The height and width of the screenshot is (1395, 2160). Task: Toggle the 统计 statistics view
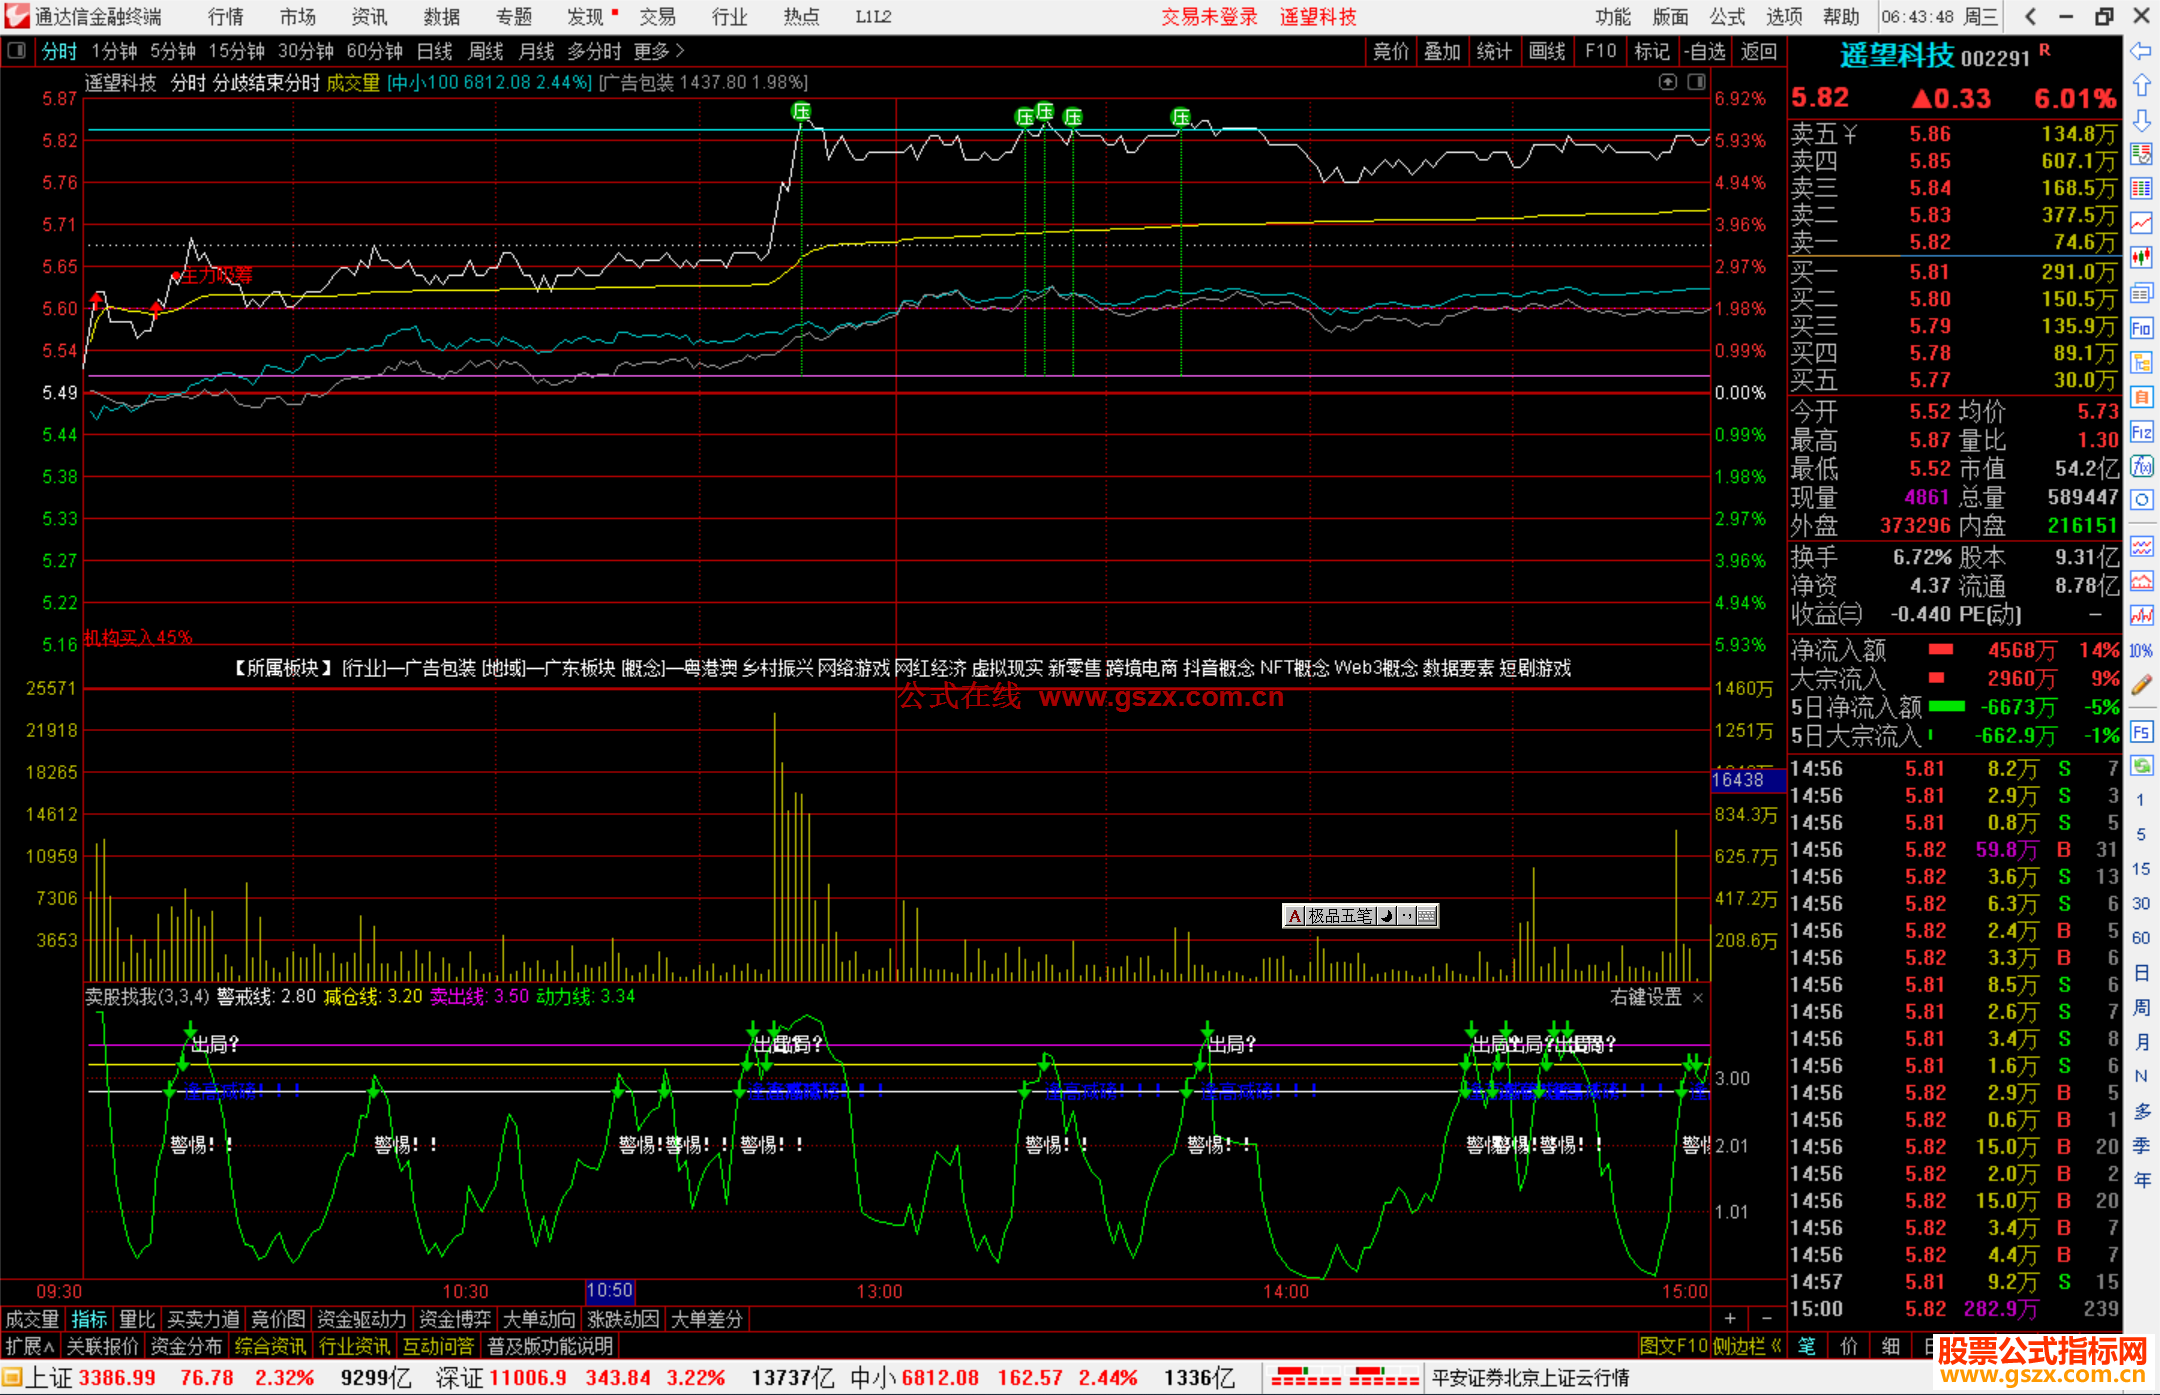[x=1495, y=51]
